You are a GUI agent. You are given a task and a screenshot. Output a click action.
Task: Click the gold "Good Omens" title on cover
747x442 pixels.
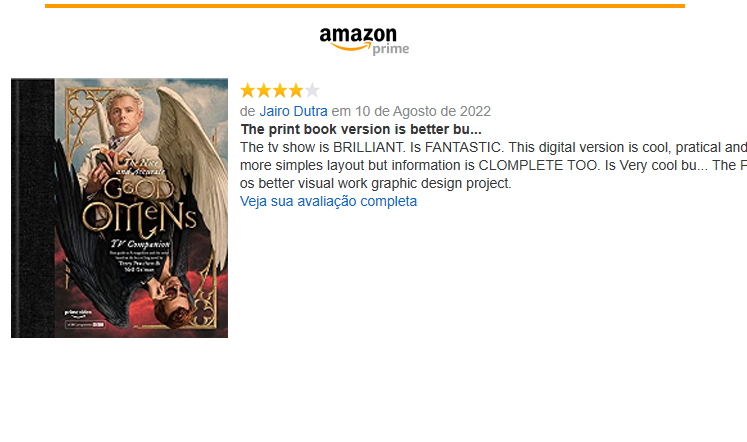point(139,206)
